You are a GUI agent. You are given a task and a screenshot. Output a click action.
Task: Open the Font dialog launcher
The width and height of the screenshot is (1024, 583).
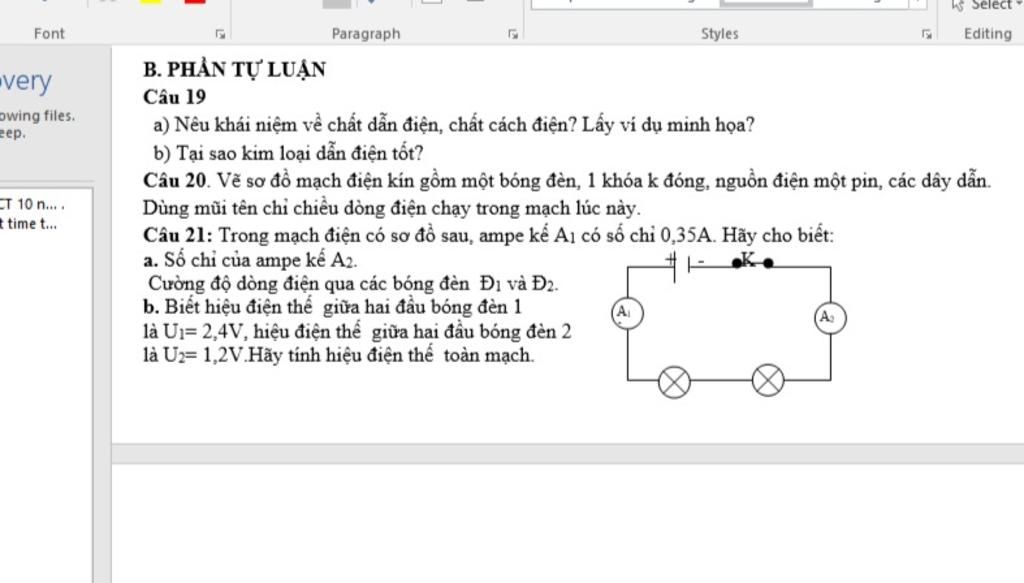[220, 34]
